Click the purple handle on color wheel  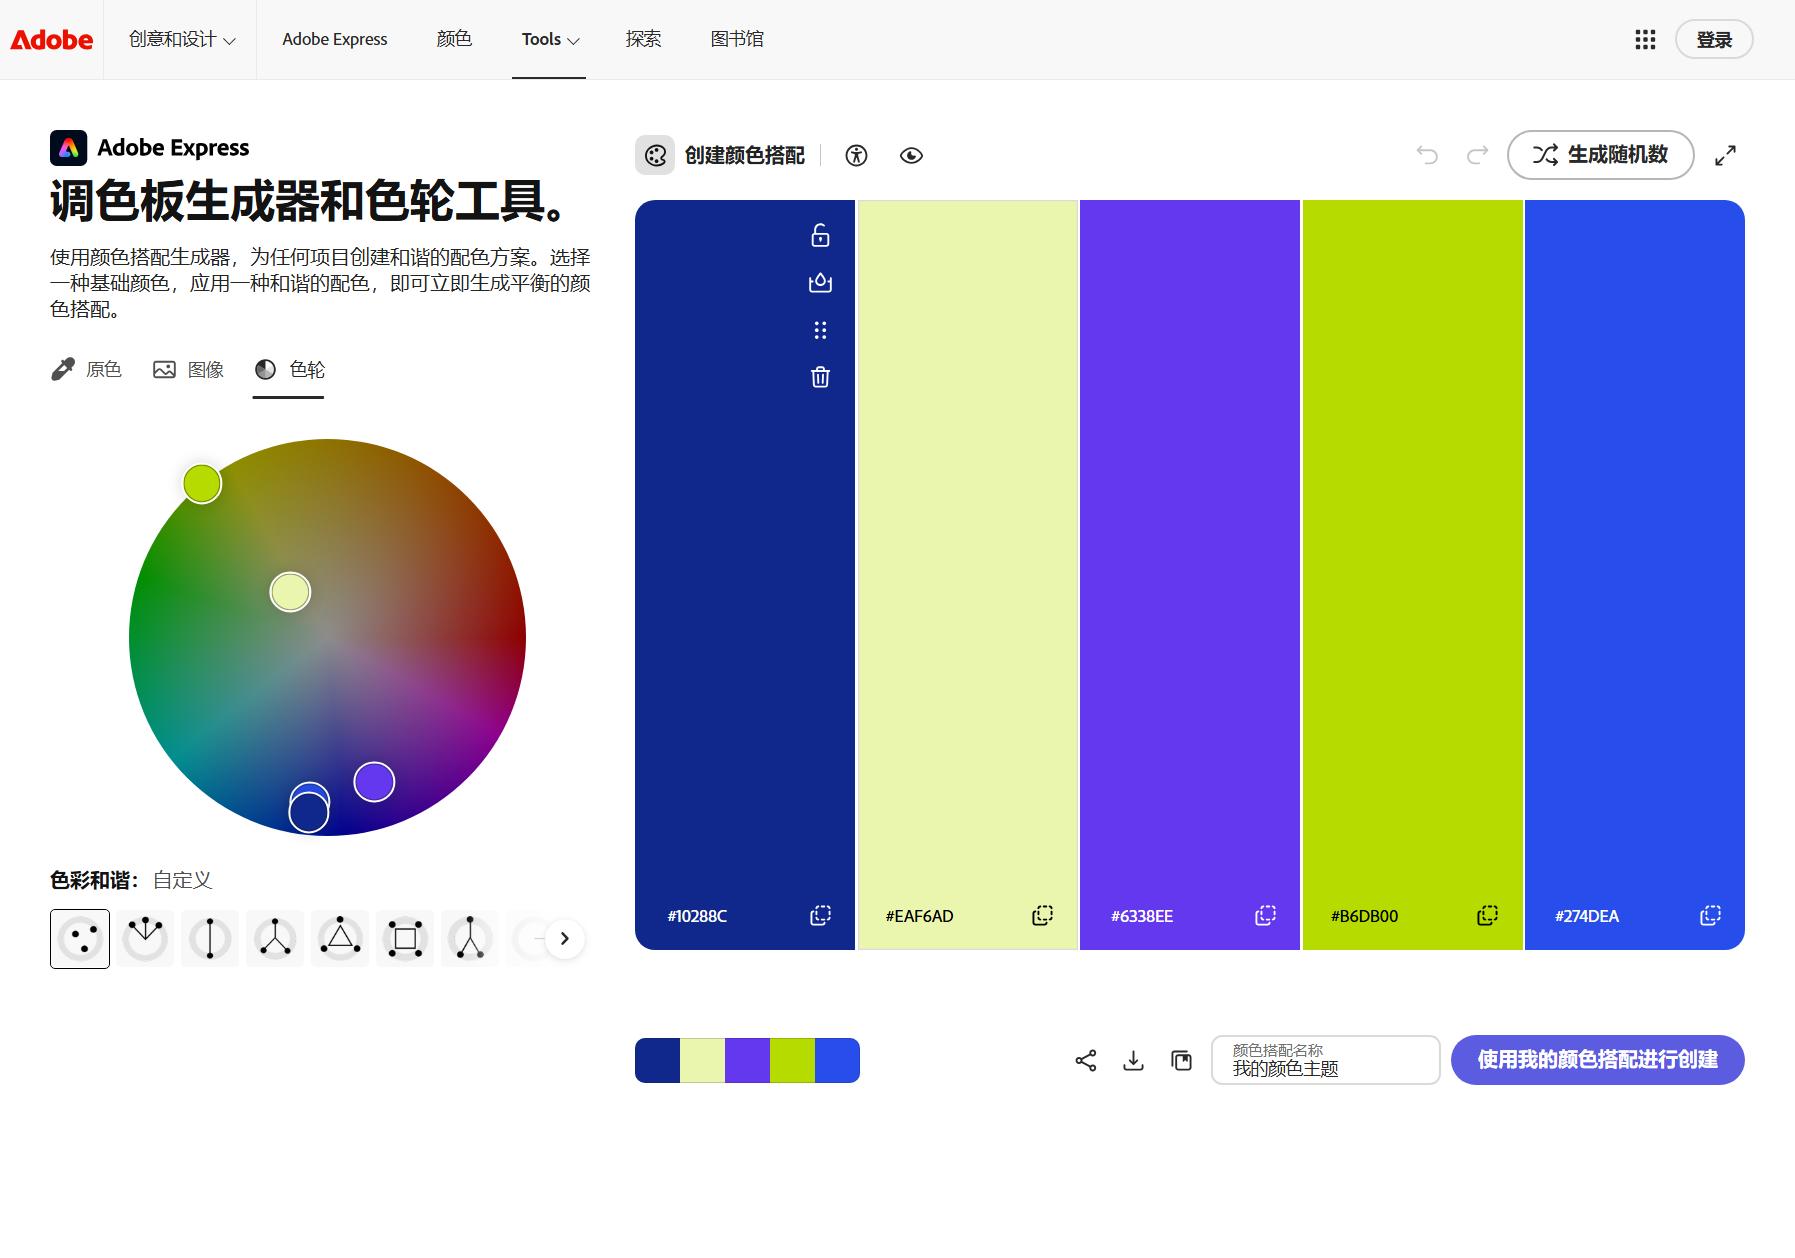click(374, 782)
